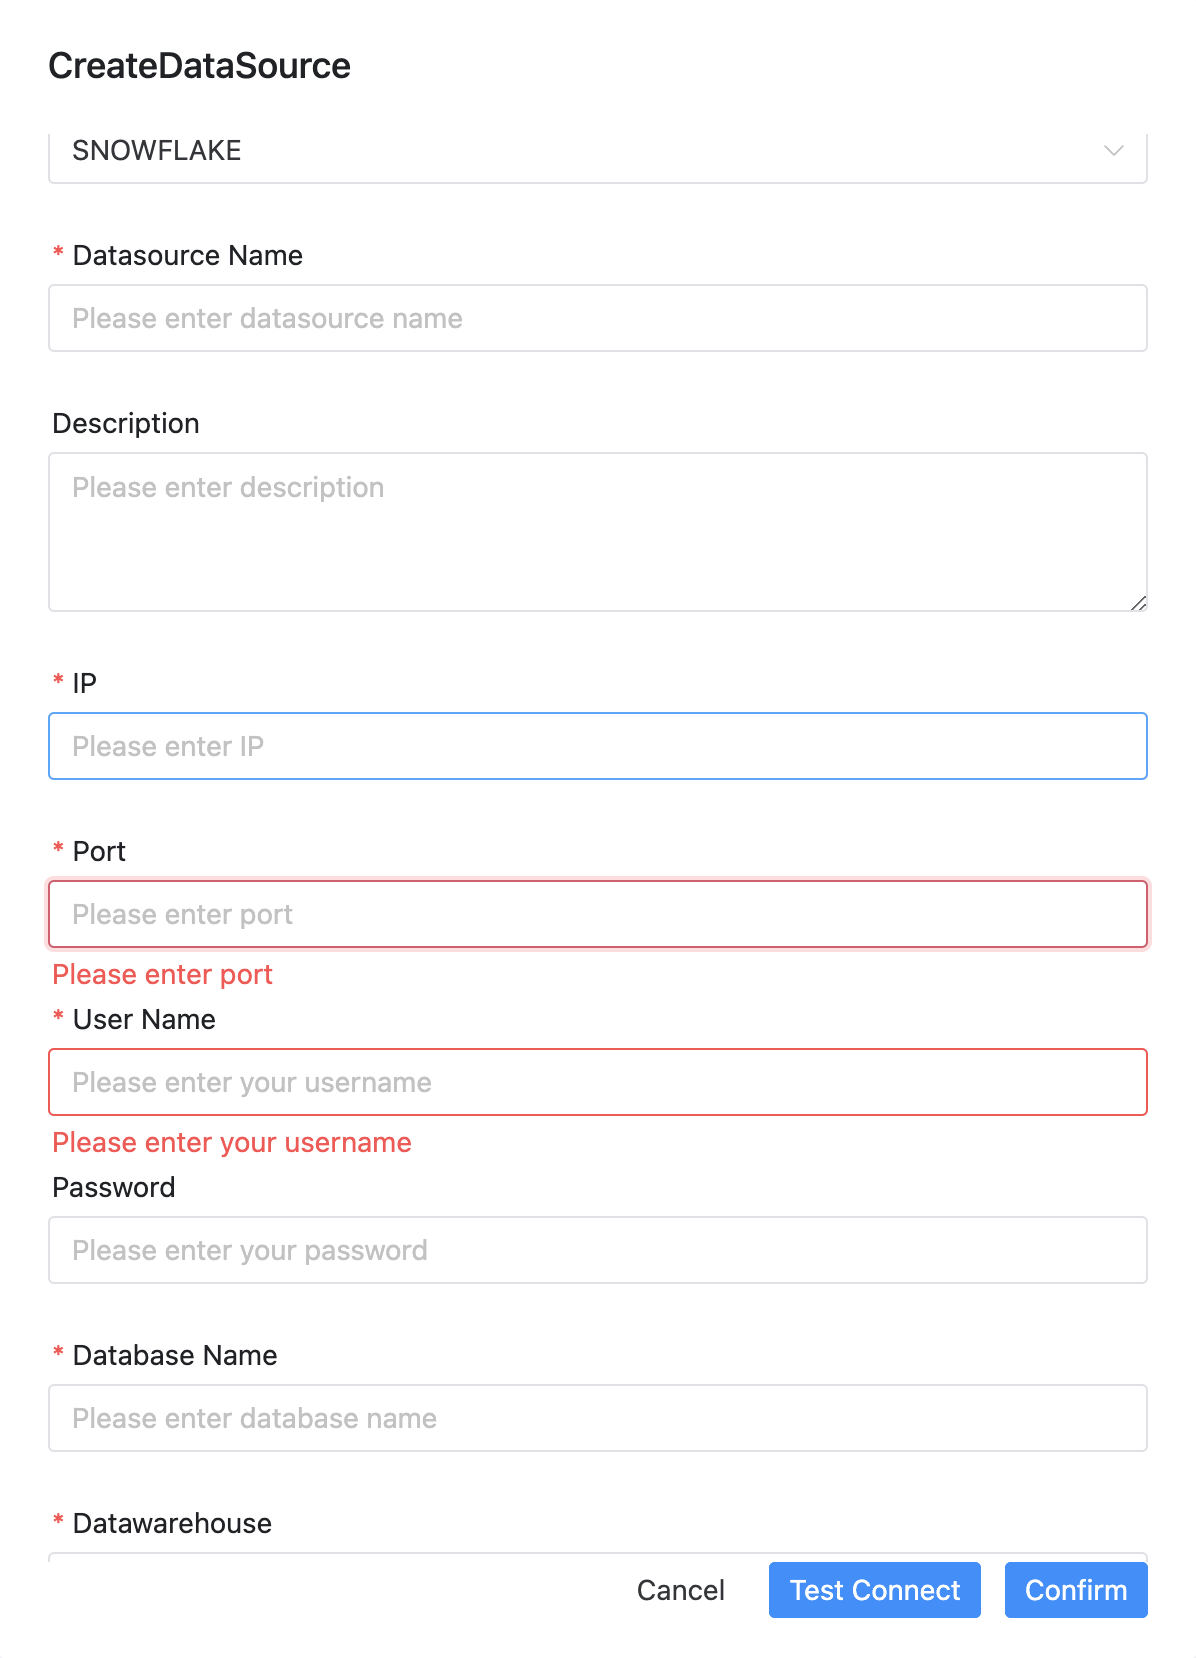Grab the Description textarea resize handle
Screen dimensions: 1196x1658
coord(1138,603)
